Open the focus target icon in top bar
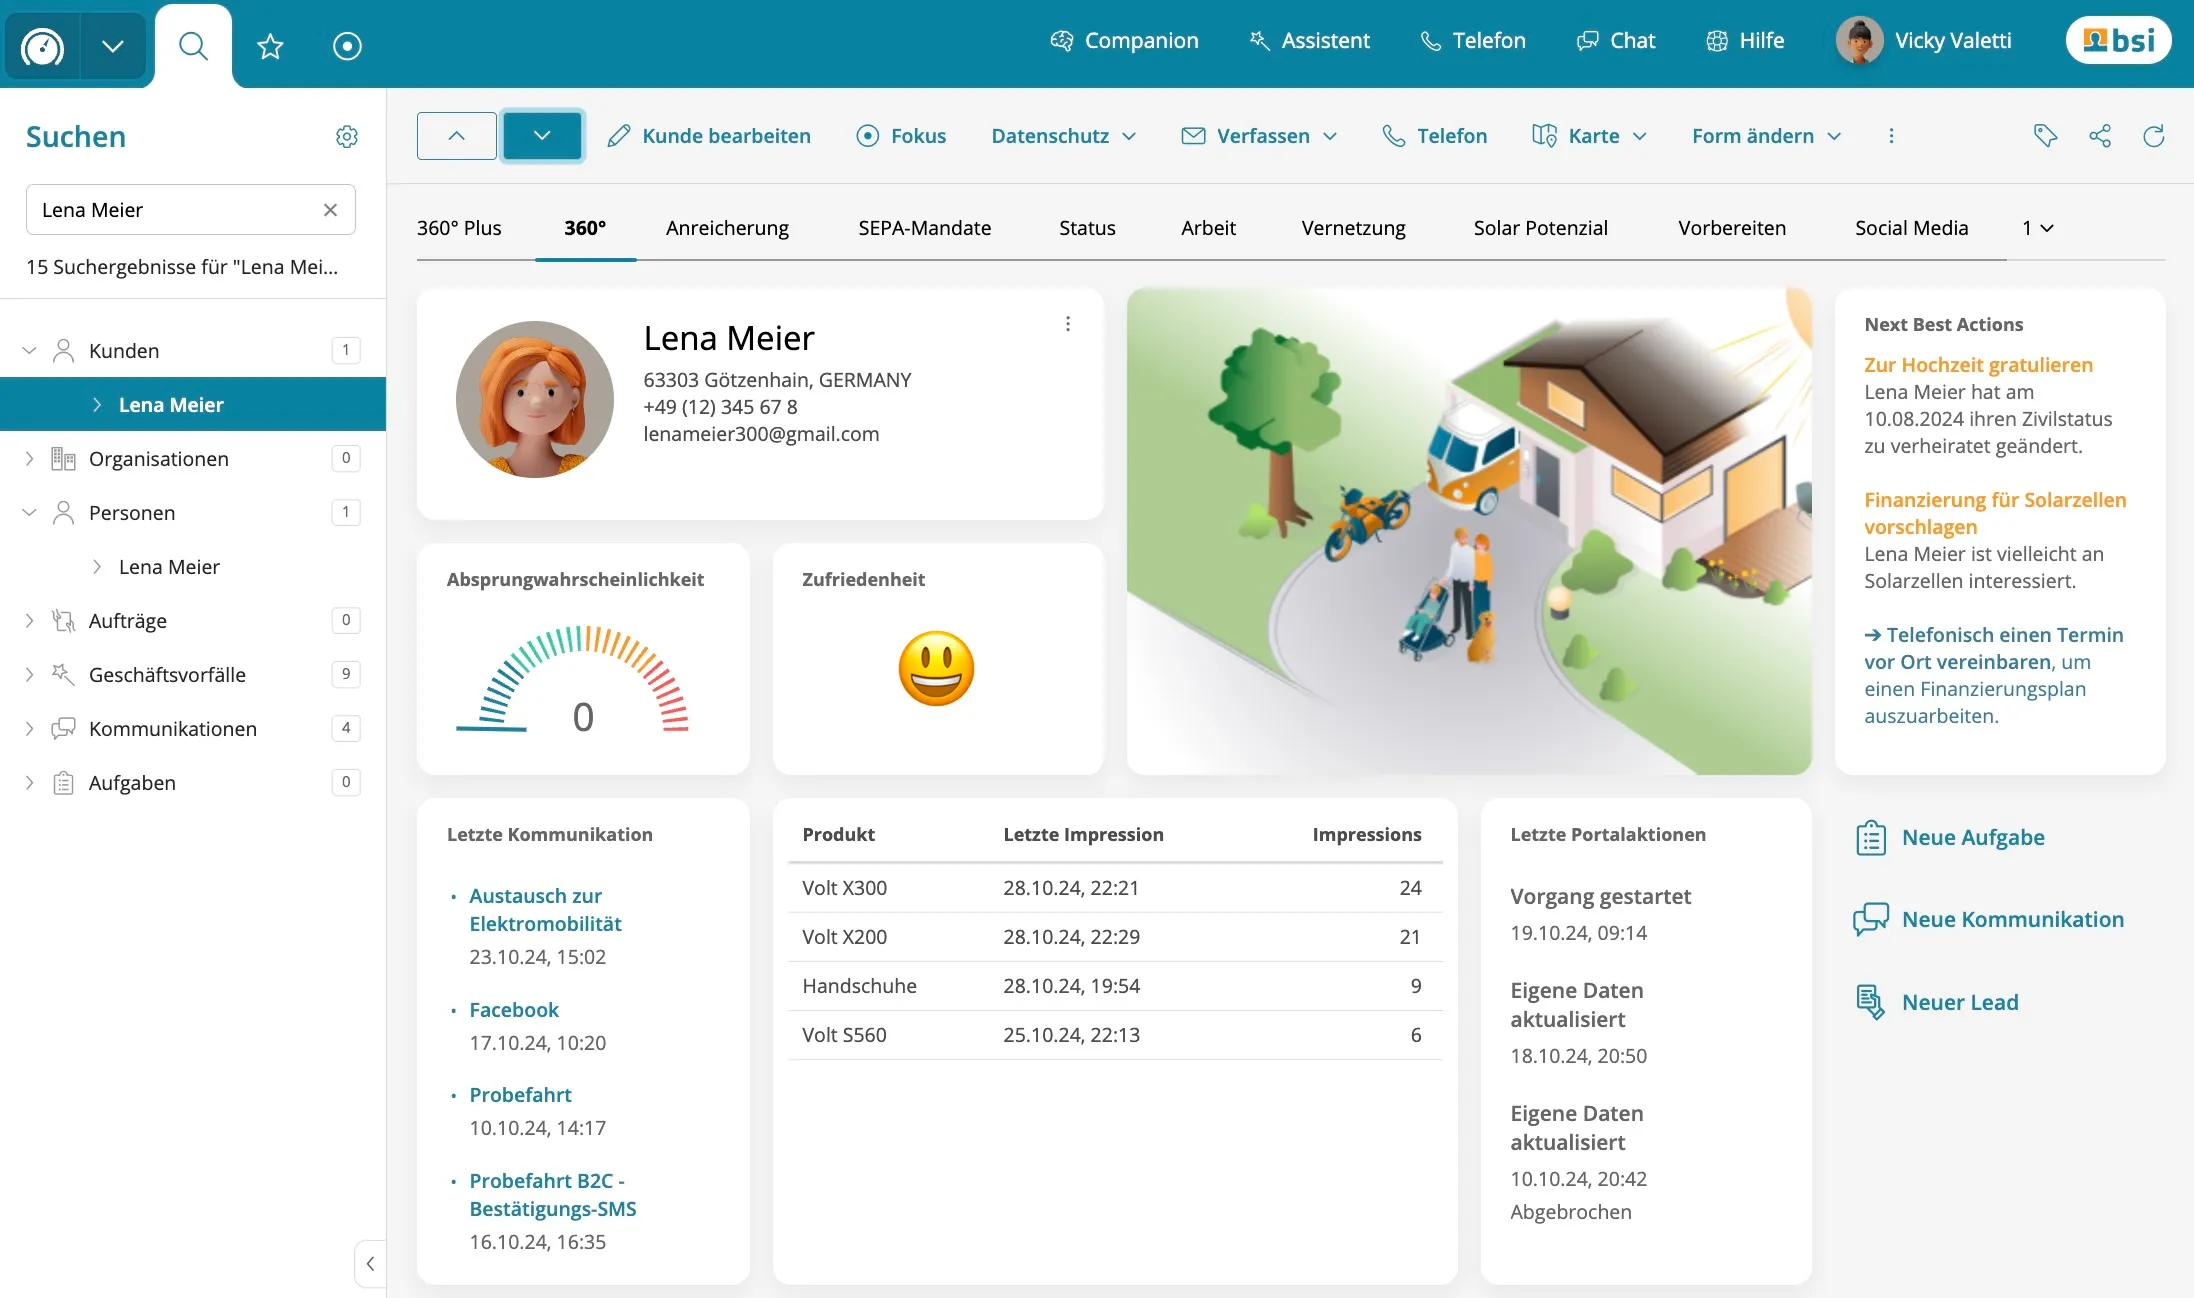The image size is (2194, 1298). tap(347, 46)
